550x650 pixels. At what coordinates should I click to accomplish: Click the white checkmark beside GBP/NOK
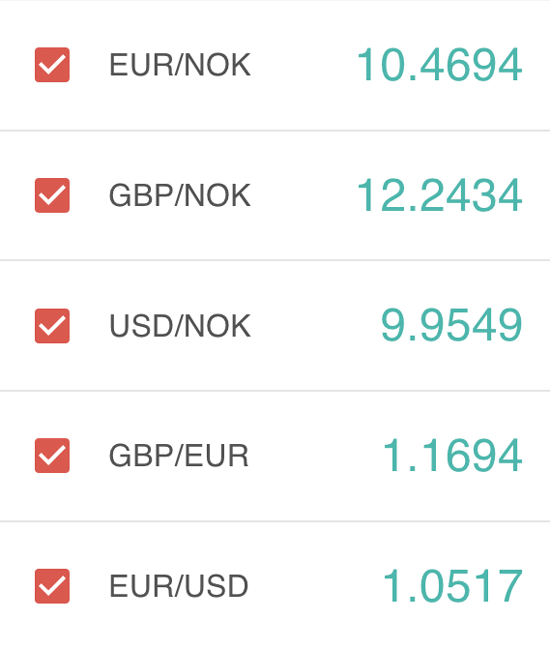52,195
